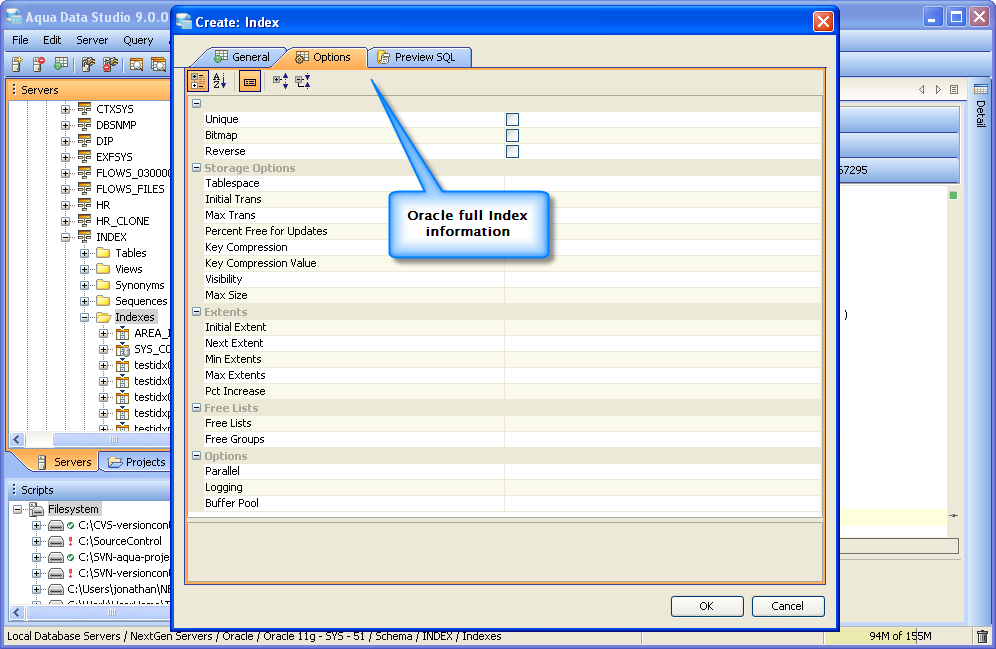Collapse the Free Lists section

(197, 408)
